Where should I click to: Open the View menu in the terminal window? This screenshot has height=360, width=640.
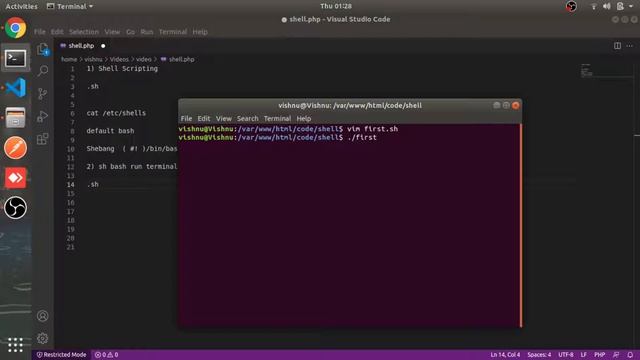point(224,118)
